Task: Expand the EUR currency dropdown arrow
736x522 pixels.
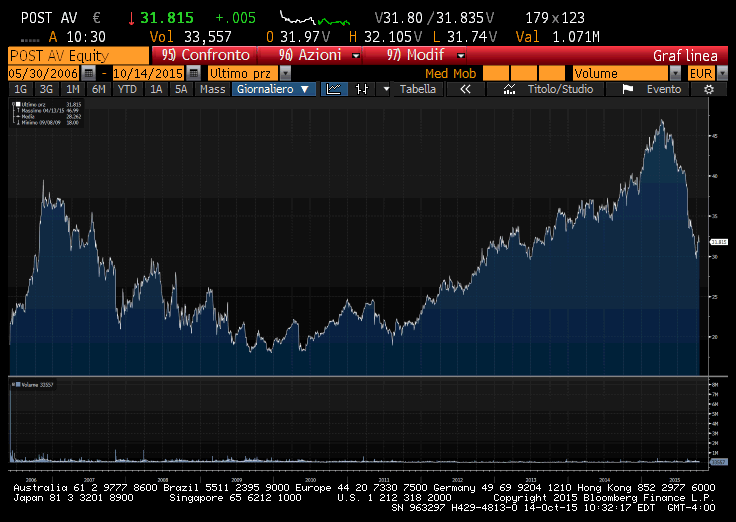Action: click(x=722, y=73)
